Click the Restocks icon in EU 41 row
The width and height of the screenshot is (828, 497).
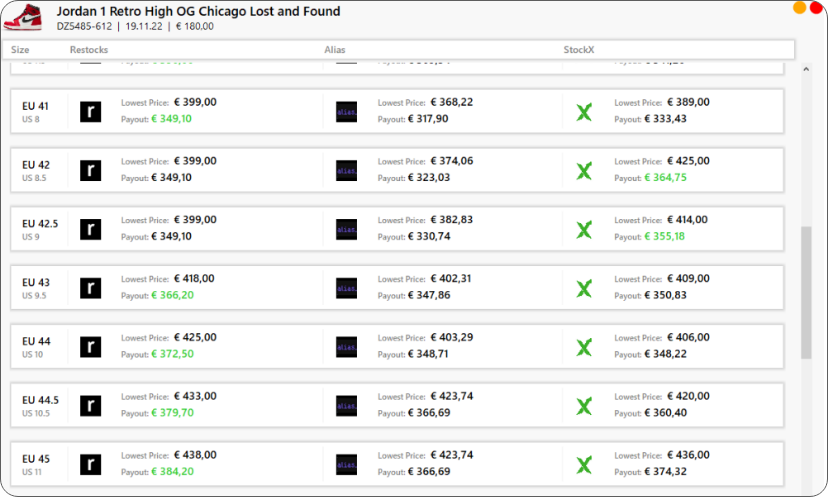point(90,111)
